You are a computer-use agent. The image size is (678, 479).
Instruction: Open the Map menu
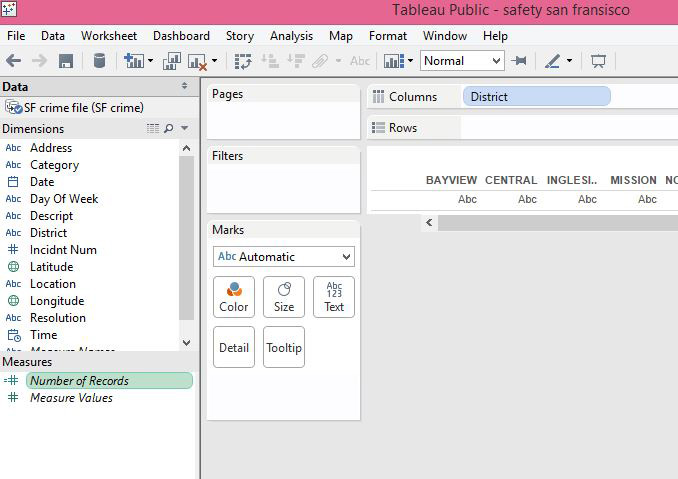(x=341, y=36)
